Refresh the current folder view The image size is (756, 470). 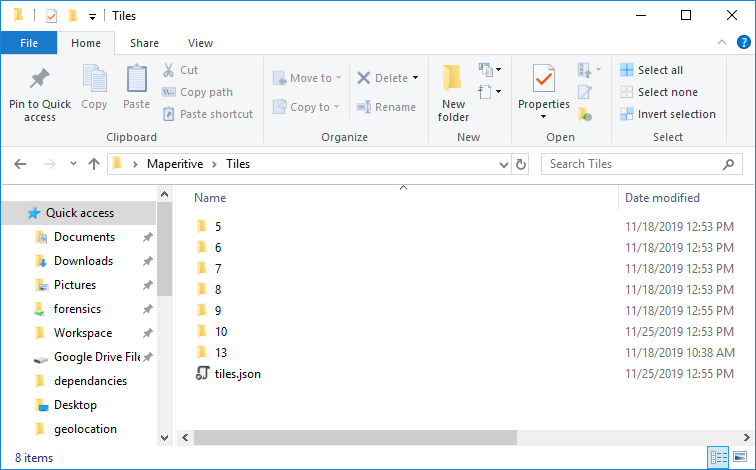[x=521, y=164]
